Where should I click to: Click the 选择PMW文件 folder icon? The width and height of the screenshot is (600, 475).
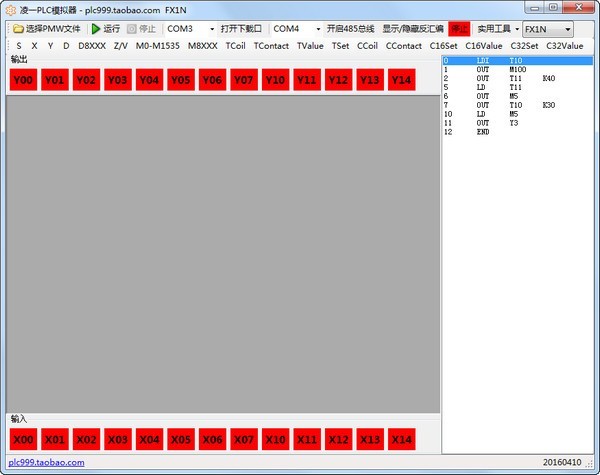click(18, 29)
